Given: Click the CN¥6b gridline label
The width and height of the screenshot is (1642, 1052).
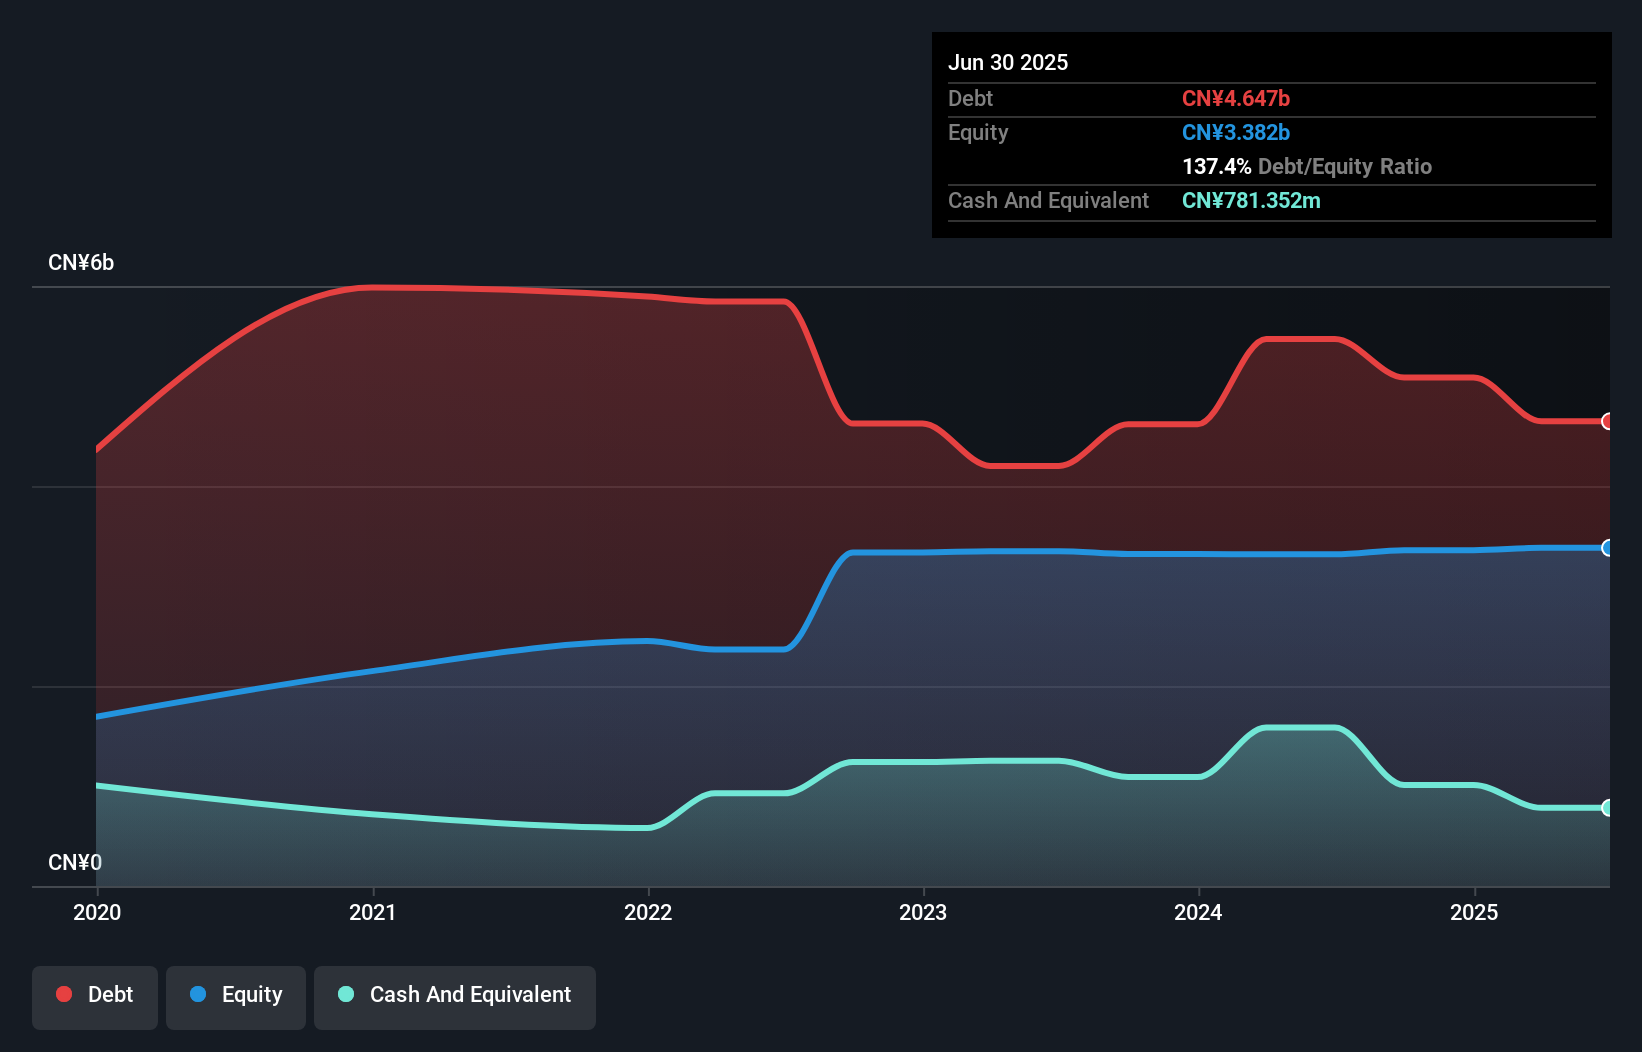Looking at the screenshot, I should click(82, 262).
